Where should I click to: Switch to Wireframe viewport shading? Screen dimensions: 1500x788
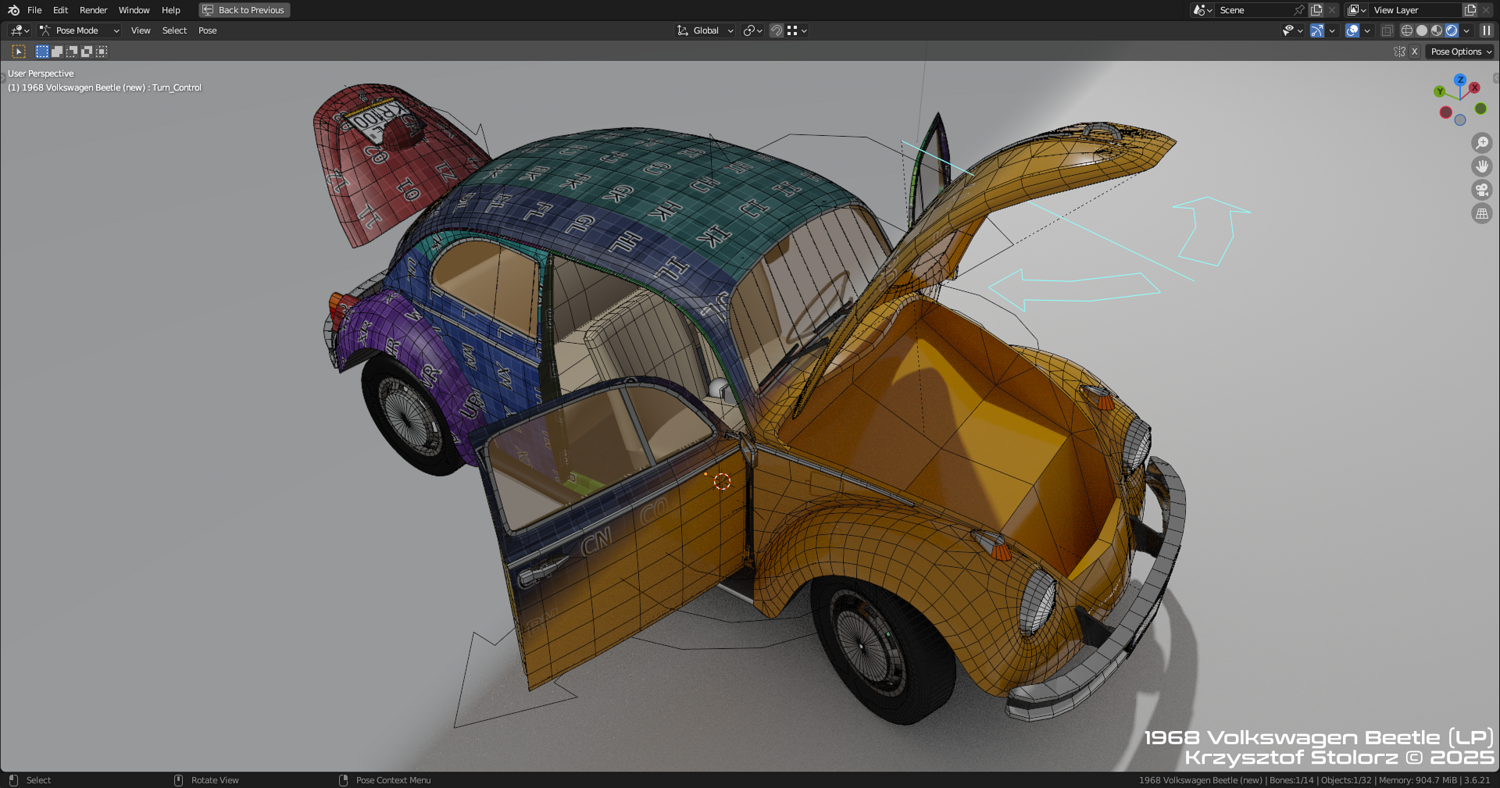1407,31
